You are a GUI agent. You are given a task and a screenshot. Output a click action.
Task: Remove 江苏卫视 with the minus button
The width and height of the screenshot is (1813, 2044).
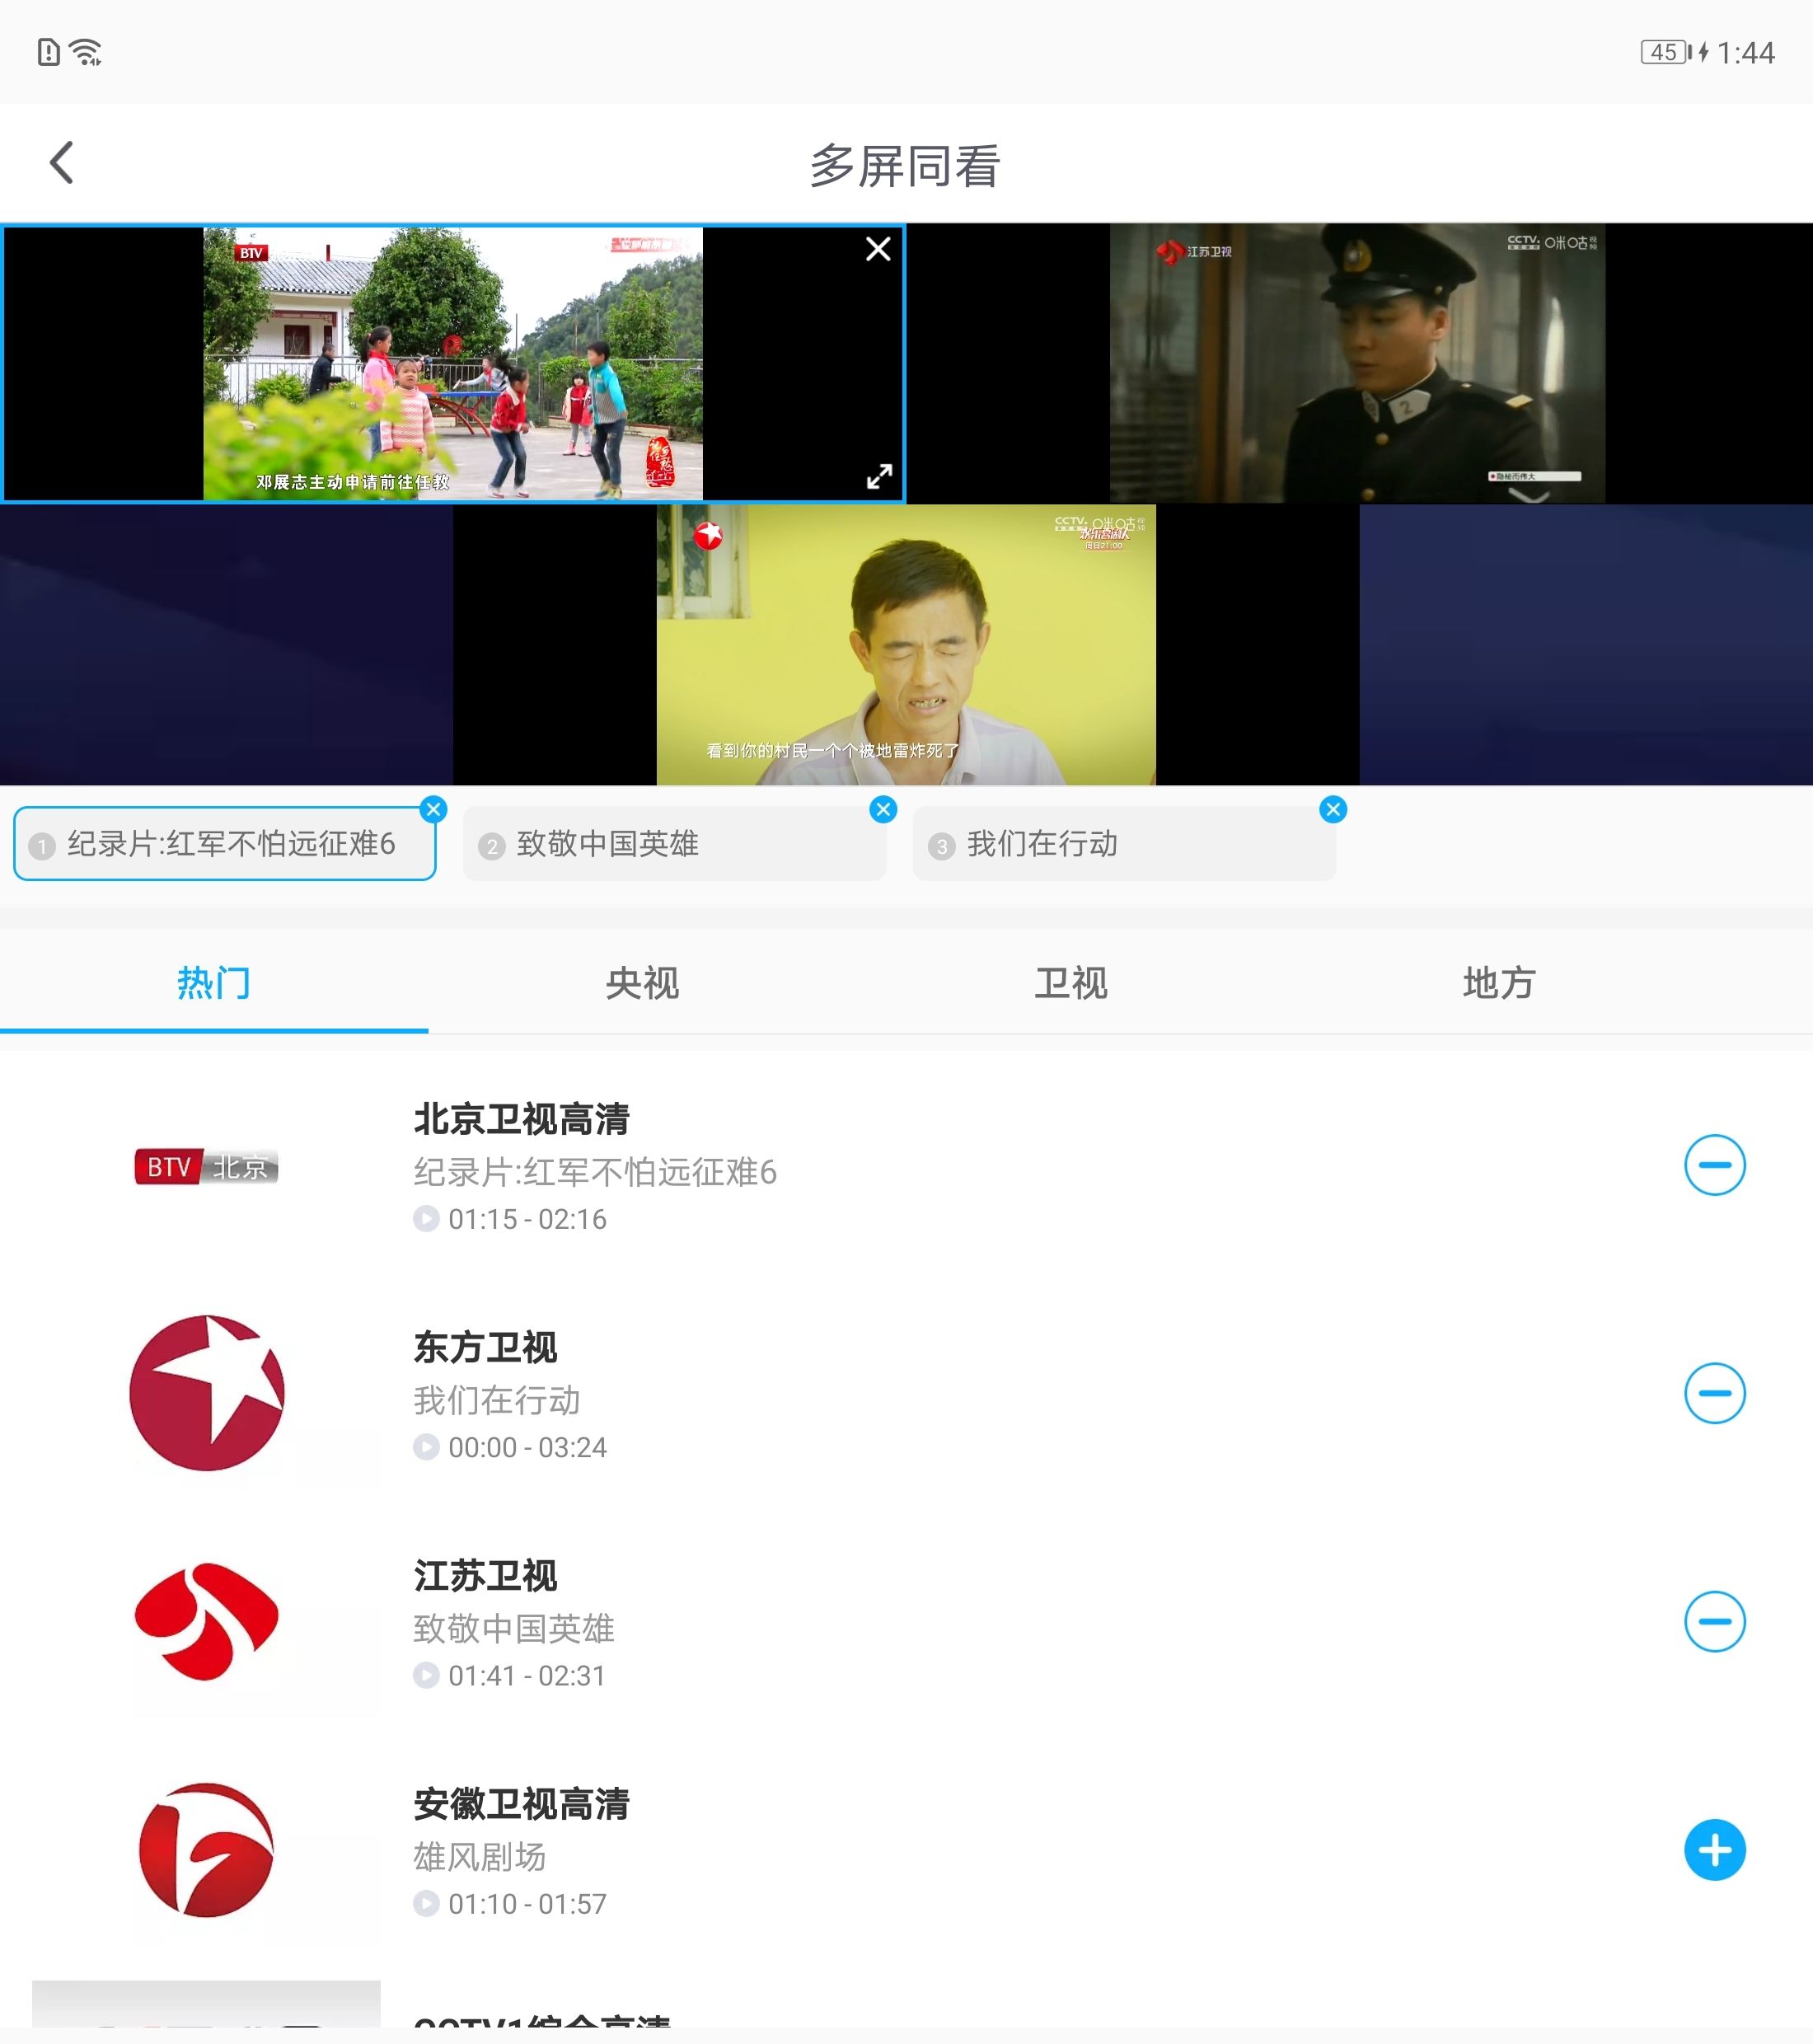[1714, 1621]
